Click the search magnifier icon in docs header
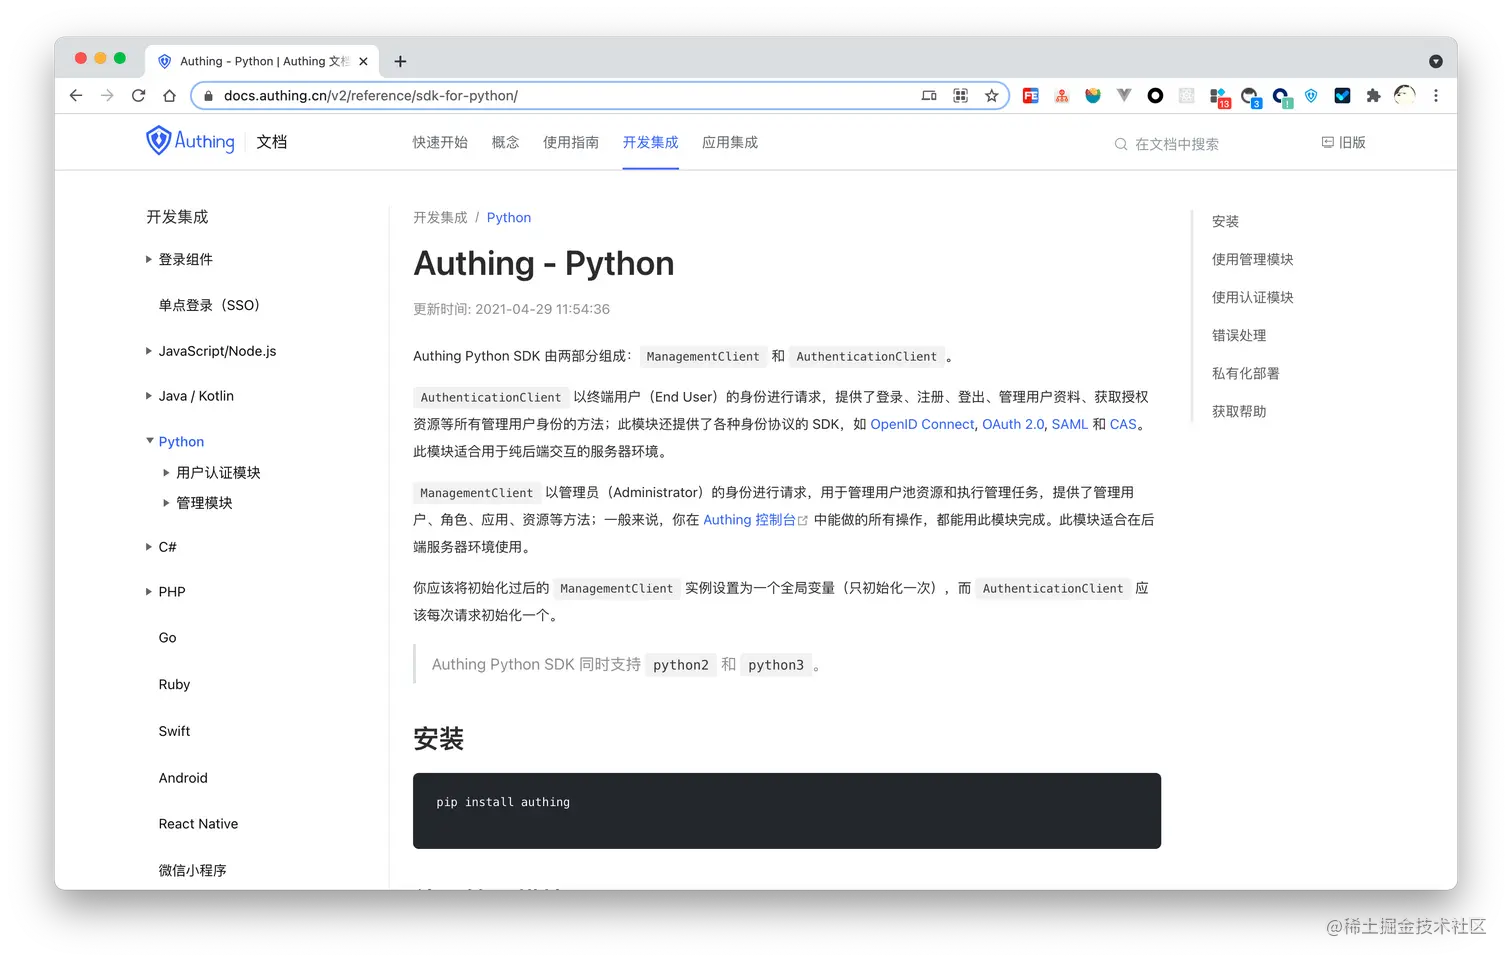 pos(1121,144)
